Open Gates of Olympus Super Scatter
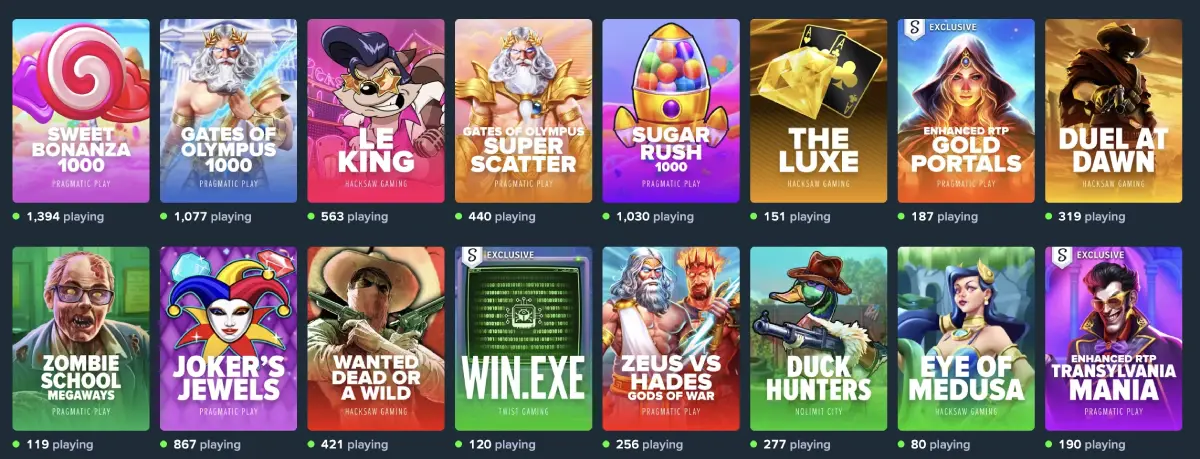1200x459 pixels. pos(524,111)
